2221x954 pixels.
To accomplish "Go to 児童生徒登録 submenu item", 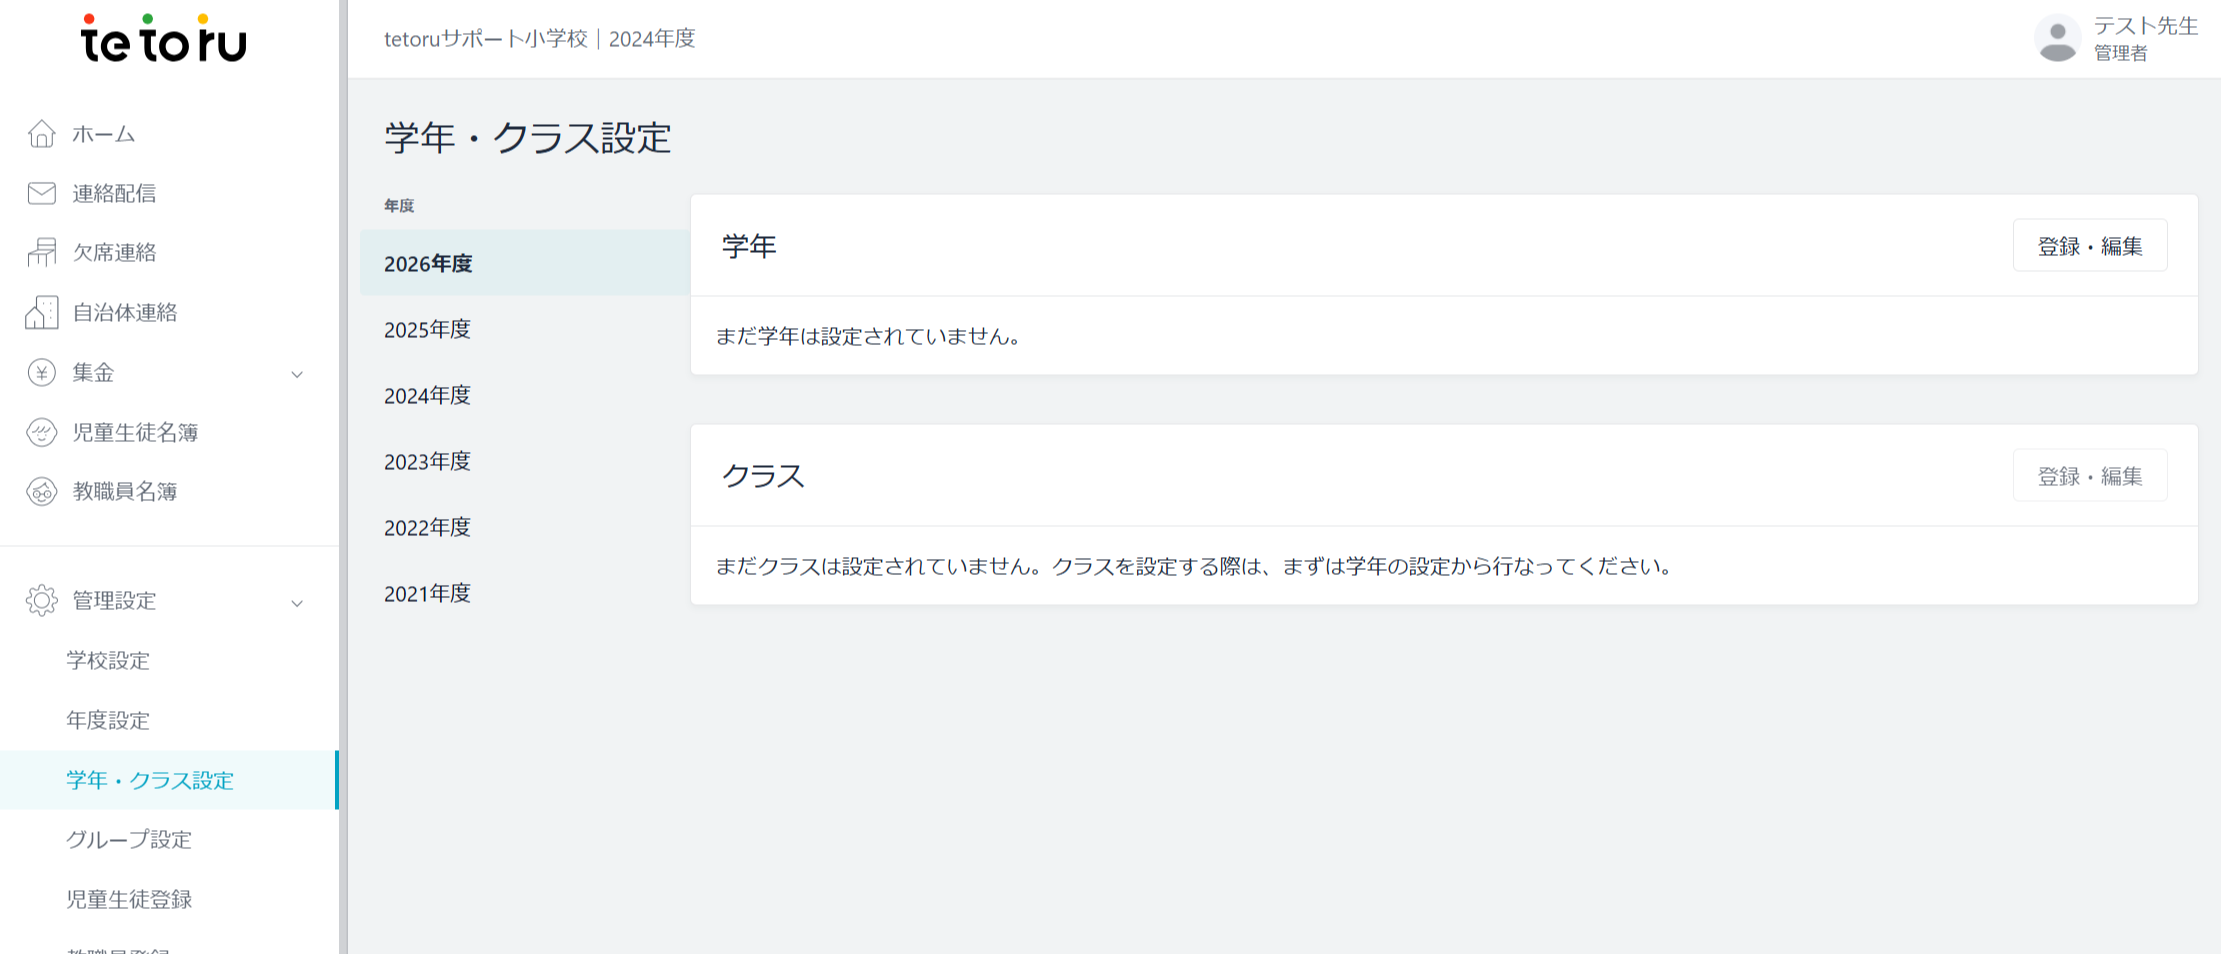I will coord(129,899).
